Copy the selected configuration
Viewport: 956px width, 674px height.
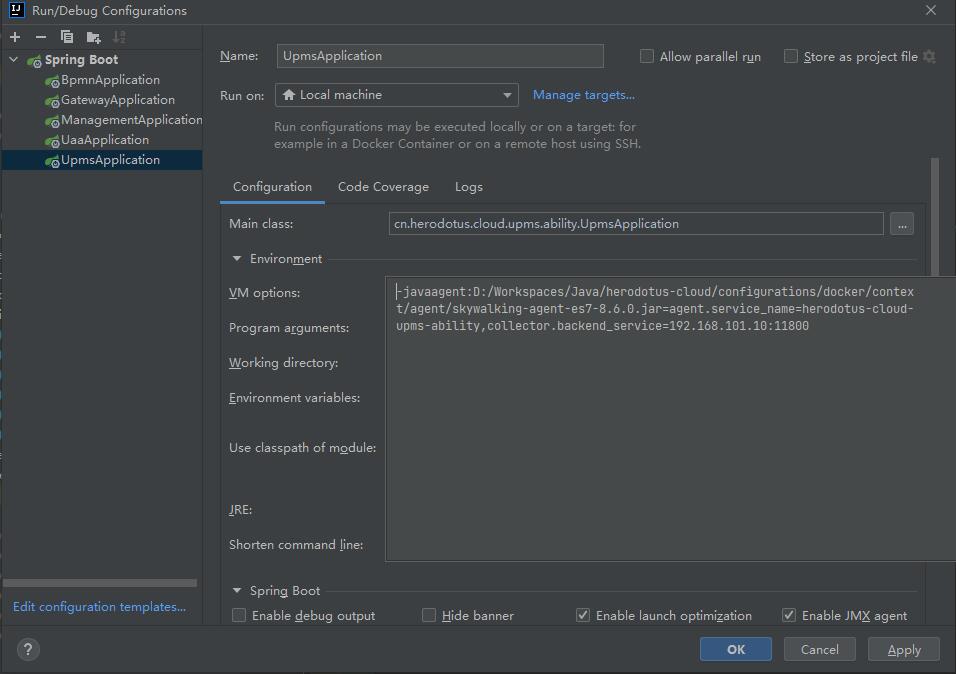[67, 37]
